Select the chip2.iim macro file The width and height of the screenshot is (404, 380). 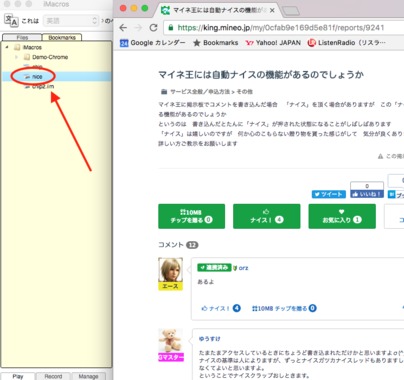[x=39, y=86]
